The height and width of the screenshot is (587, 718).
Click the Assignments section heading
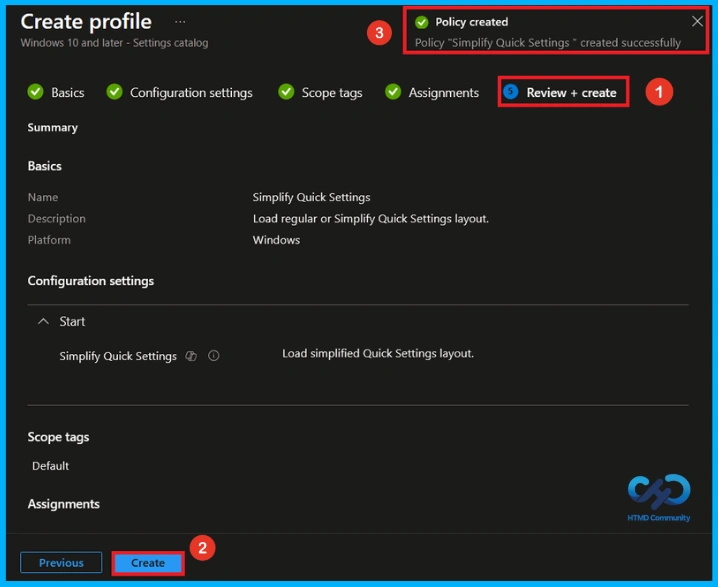[x=64, y=504]
